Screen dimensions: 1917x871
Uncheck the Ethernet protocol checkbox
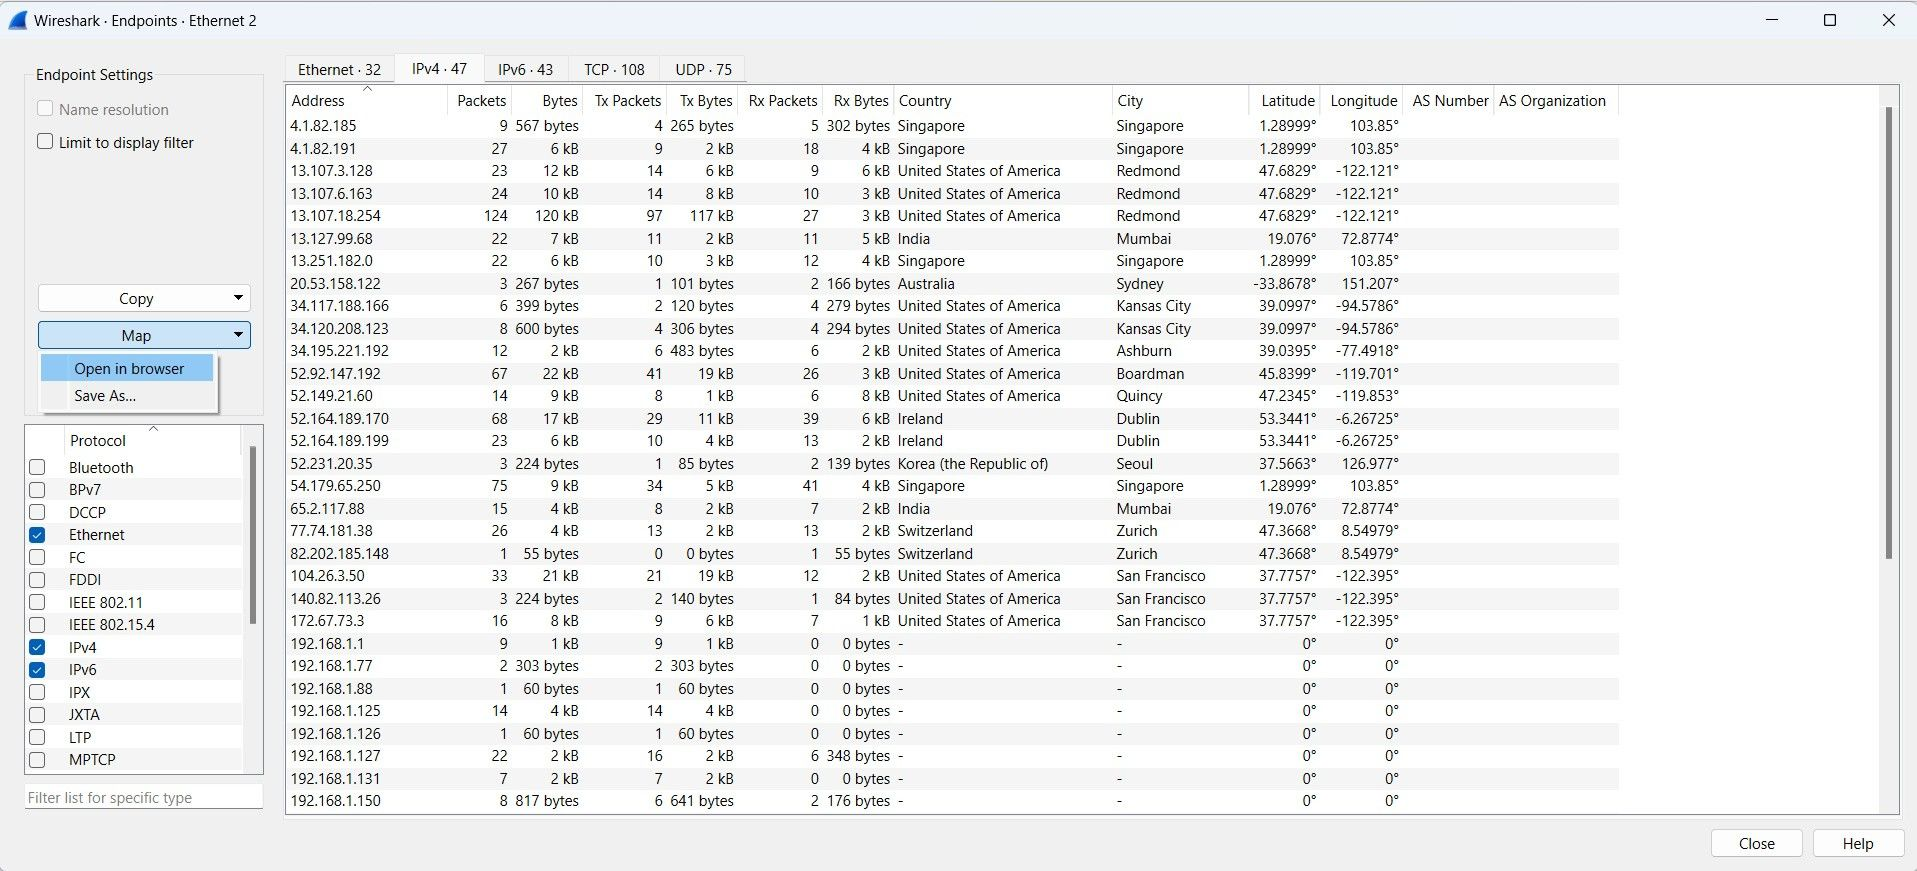coord(37,535)
